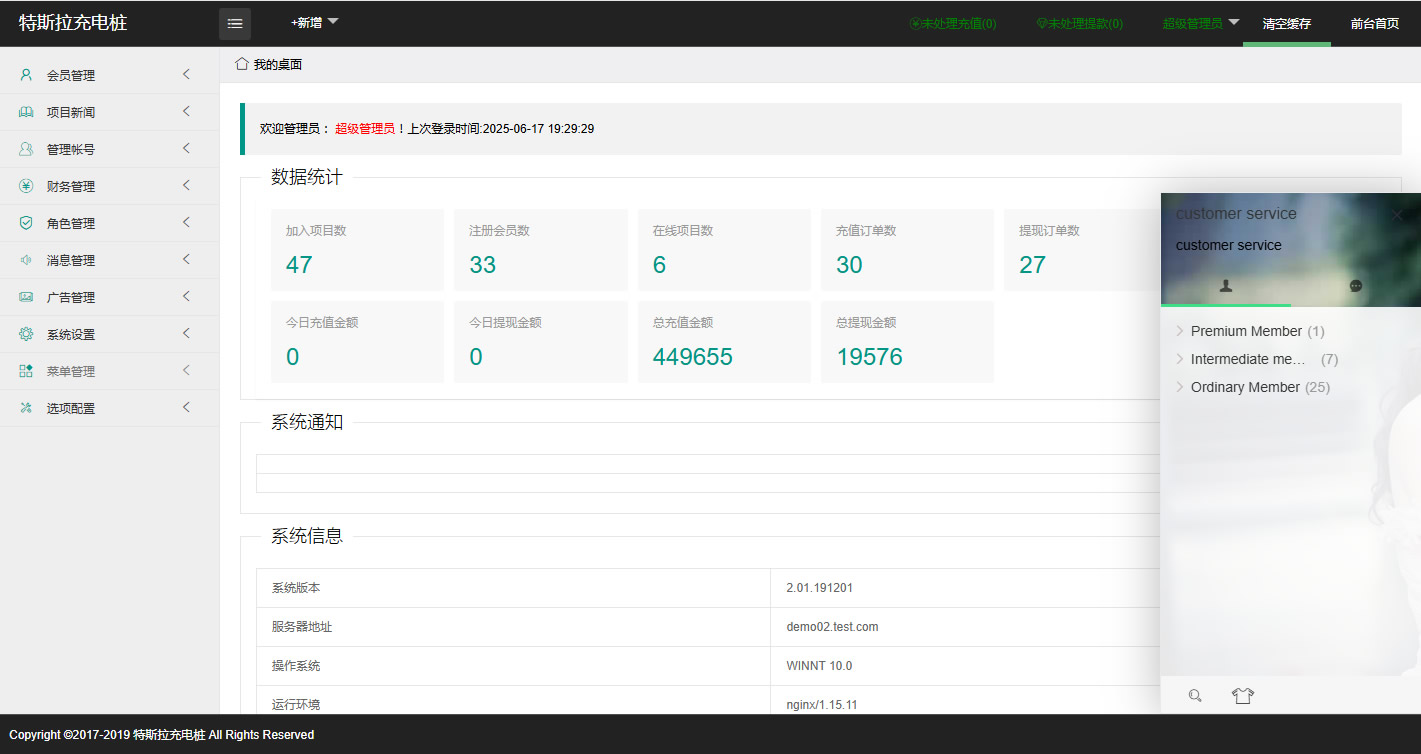The image size is (1421, 754).
Task: Open 超级管理员 account dropdown
Action: click(1201, 23)
